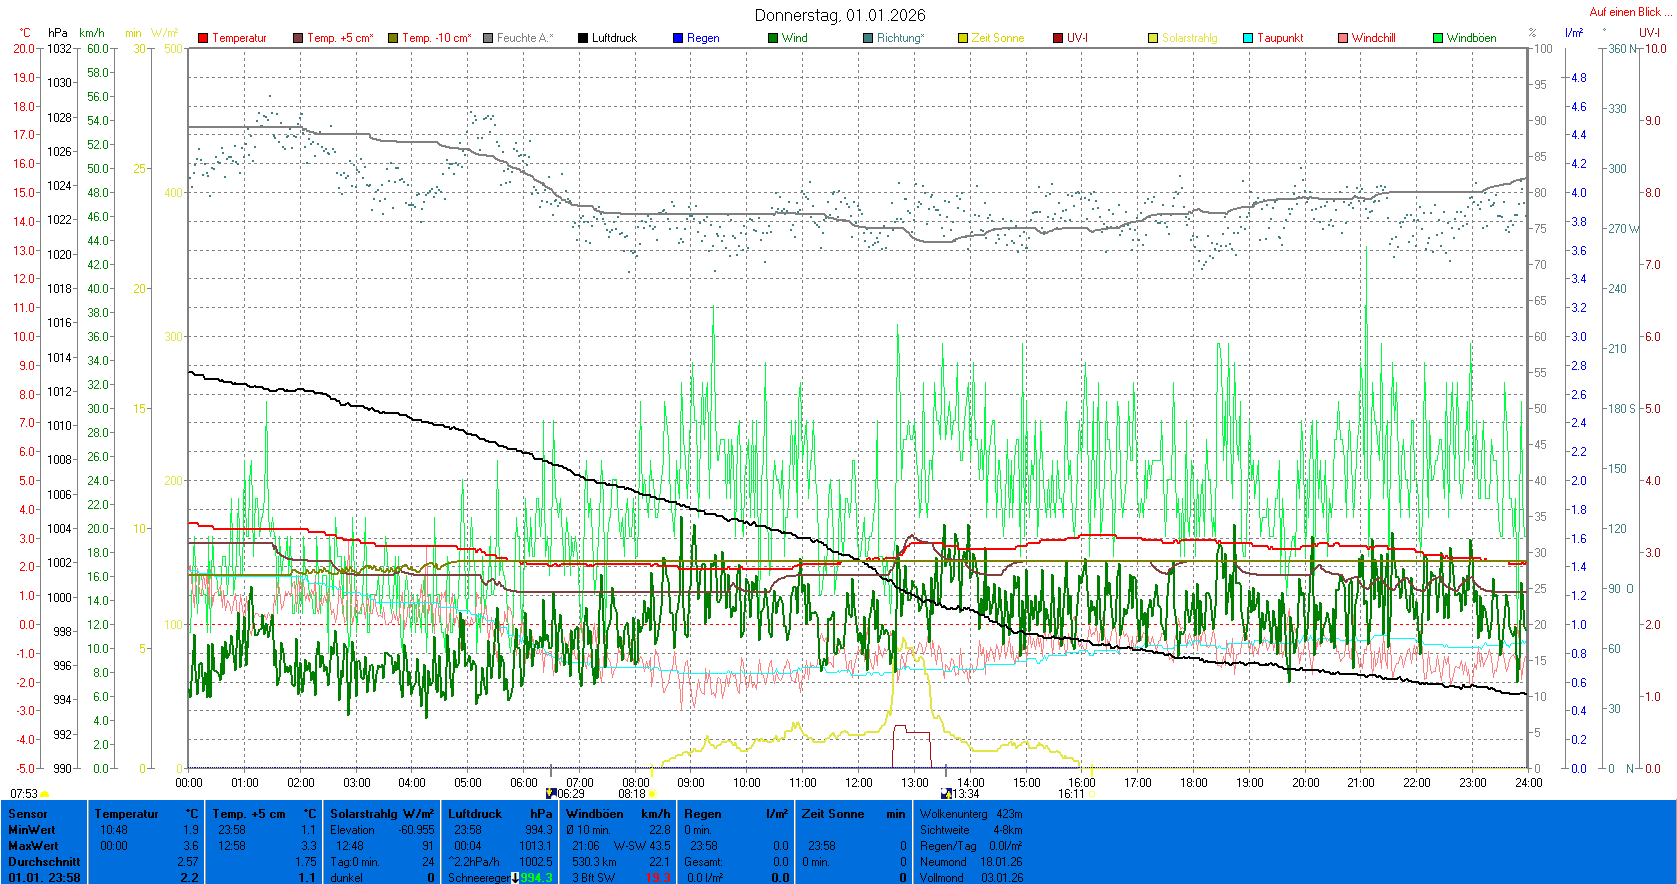This screenshot has width=1677, height=884.
Task: Select the Windchill legend label
Action: [1373, 38]
